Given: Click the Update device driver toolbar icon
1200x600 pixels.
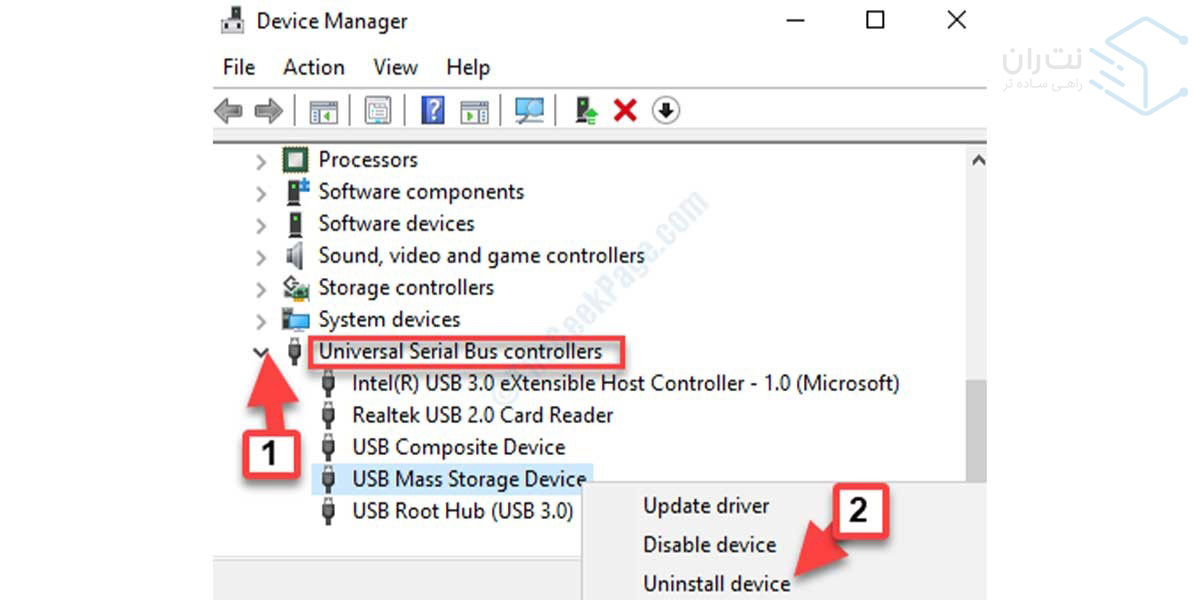Looking at the screenshot, I should click(587, 111).
